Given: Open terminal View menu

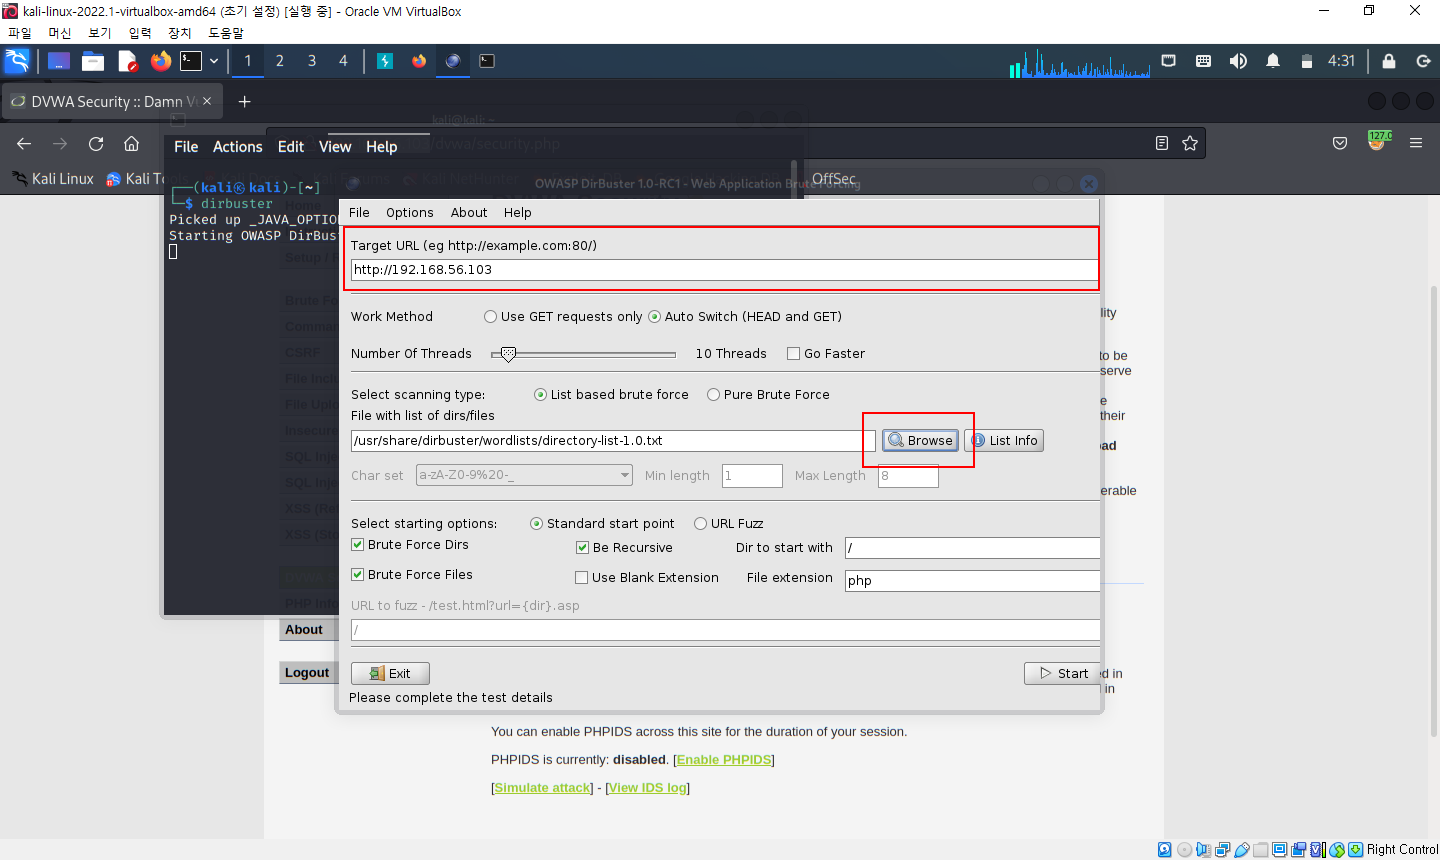Looking at the screenshot, I should 335,146.
